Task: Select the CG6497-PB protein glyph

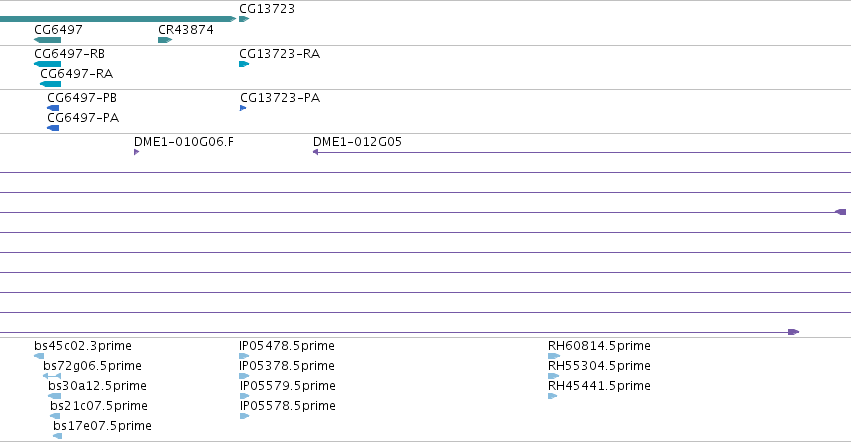Action: [x=53, y=108]
